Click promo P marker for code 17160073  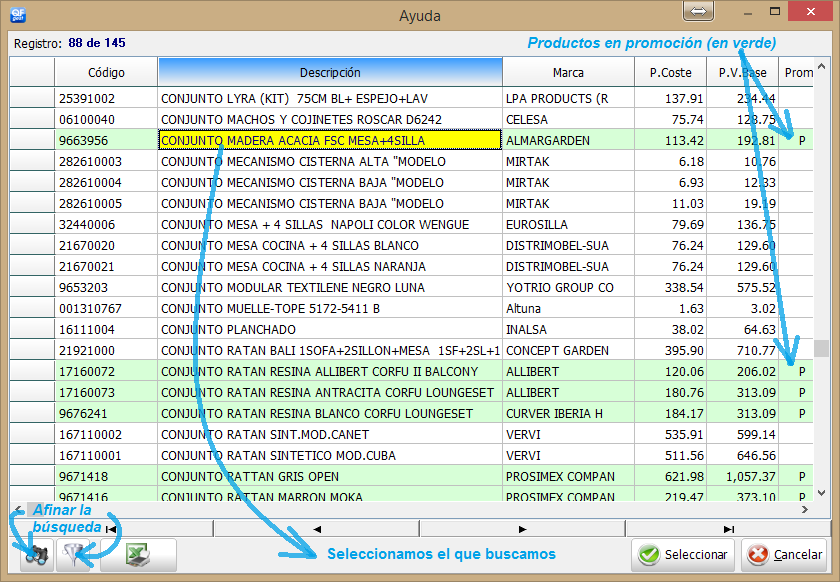tap(802, 392)
